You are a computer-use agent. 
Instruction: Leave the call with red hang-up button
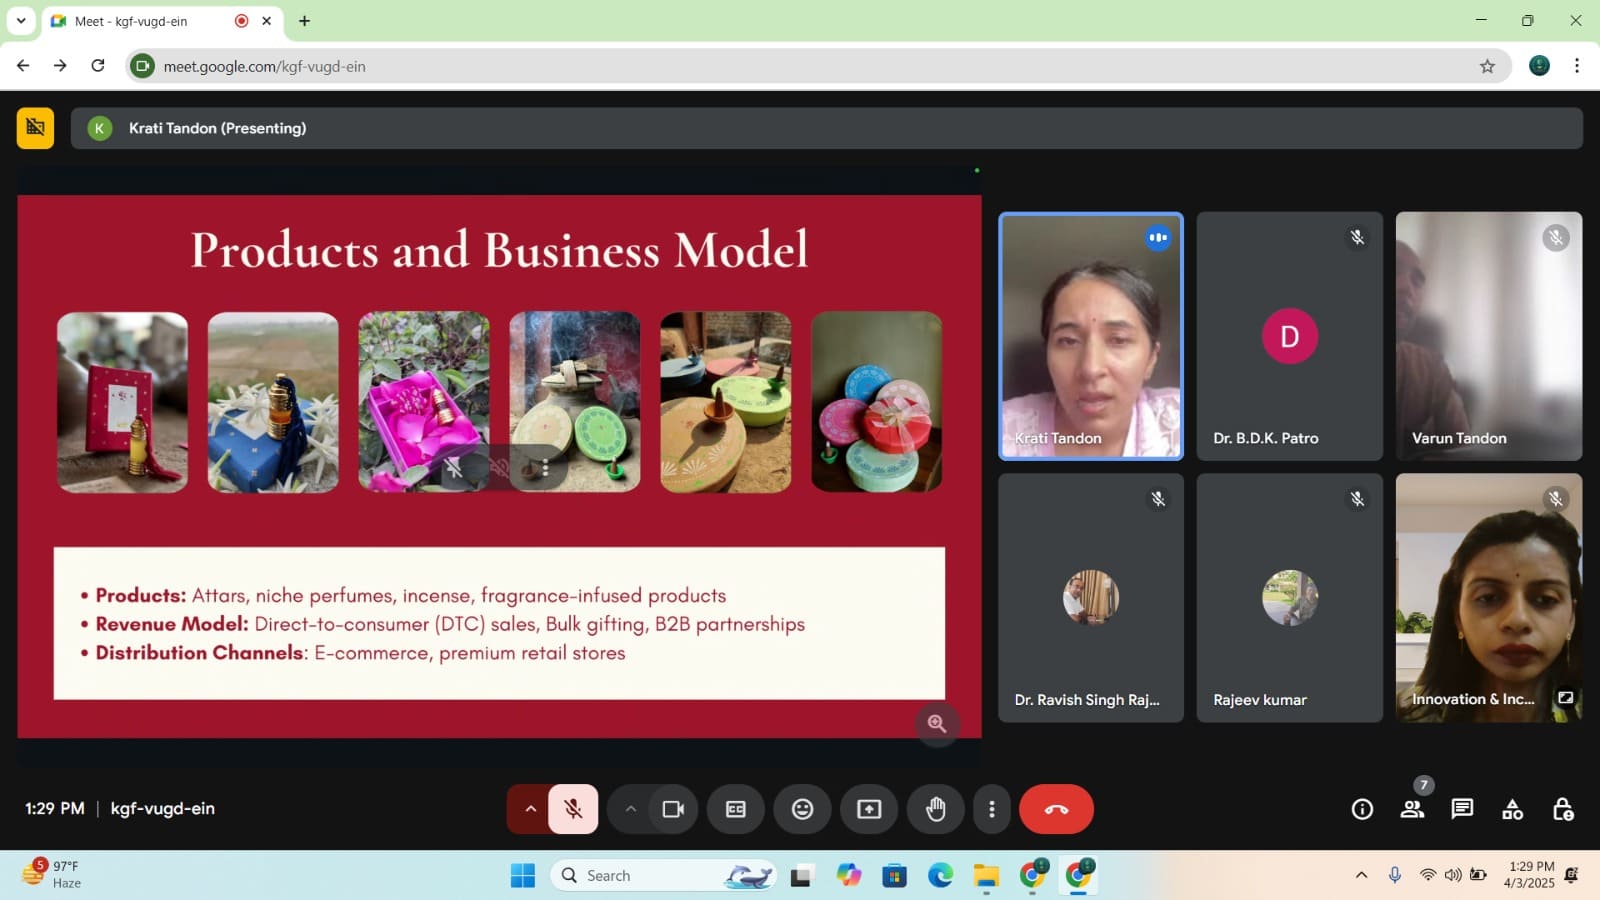coord(1056,809)
